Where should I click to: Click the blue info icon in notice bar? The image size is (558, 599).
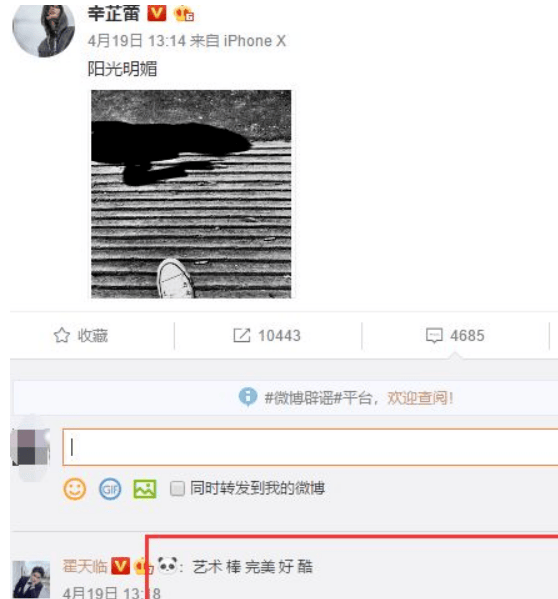[x=247, y=397]
